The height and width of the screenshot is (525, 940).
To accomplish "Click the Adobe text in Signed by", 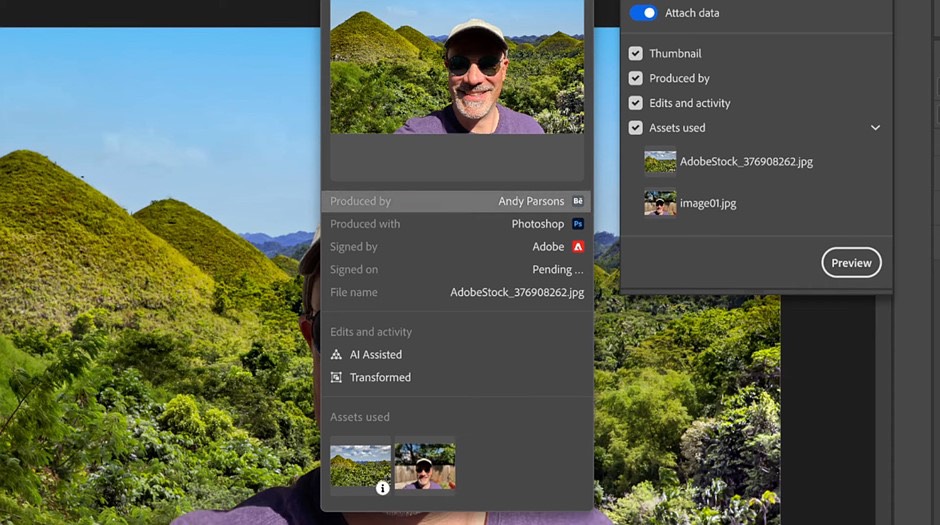I will pyautogui.click(x=548, y=246).
